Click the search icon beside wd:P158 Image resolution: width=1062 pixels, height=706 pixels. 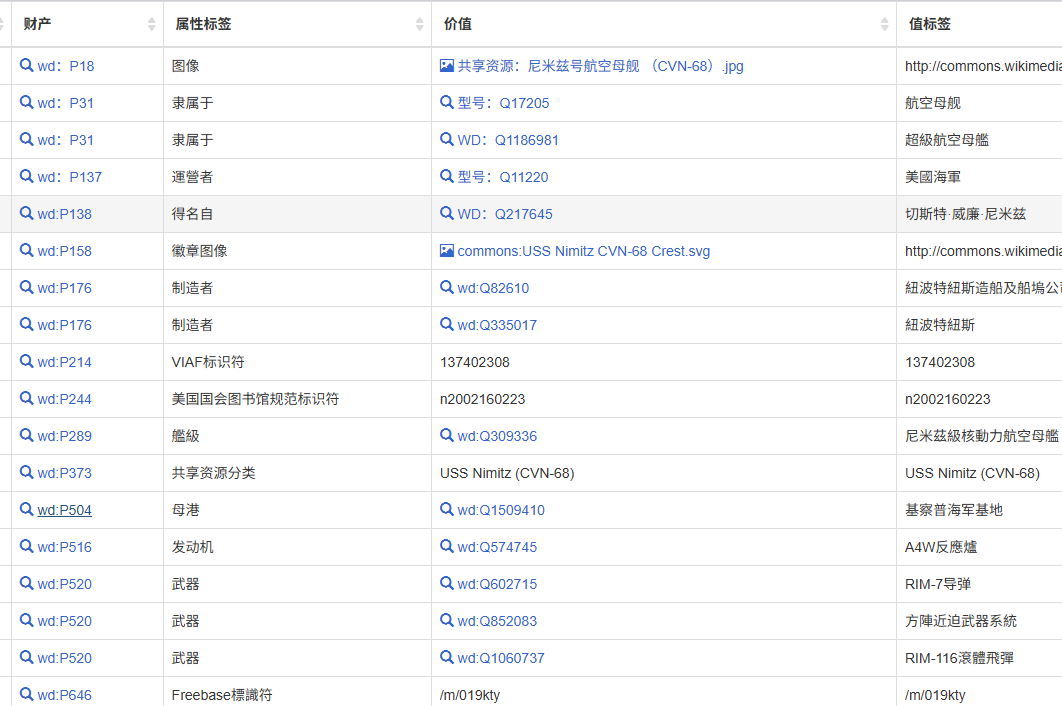26,250
